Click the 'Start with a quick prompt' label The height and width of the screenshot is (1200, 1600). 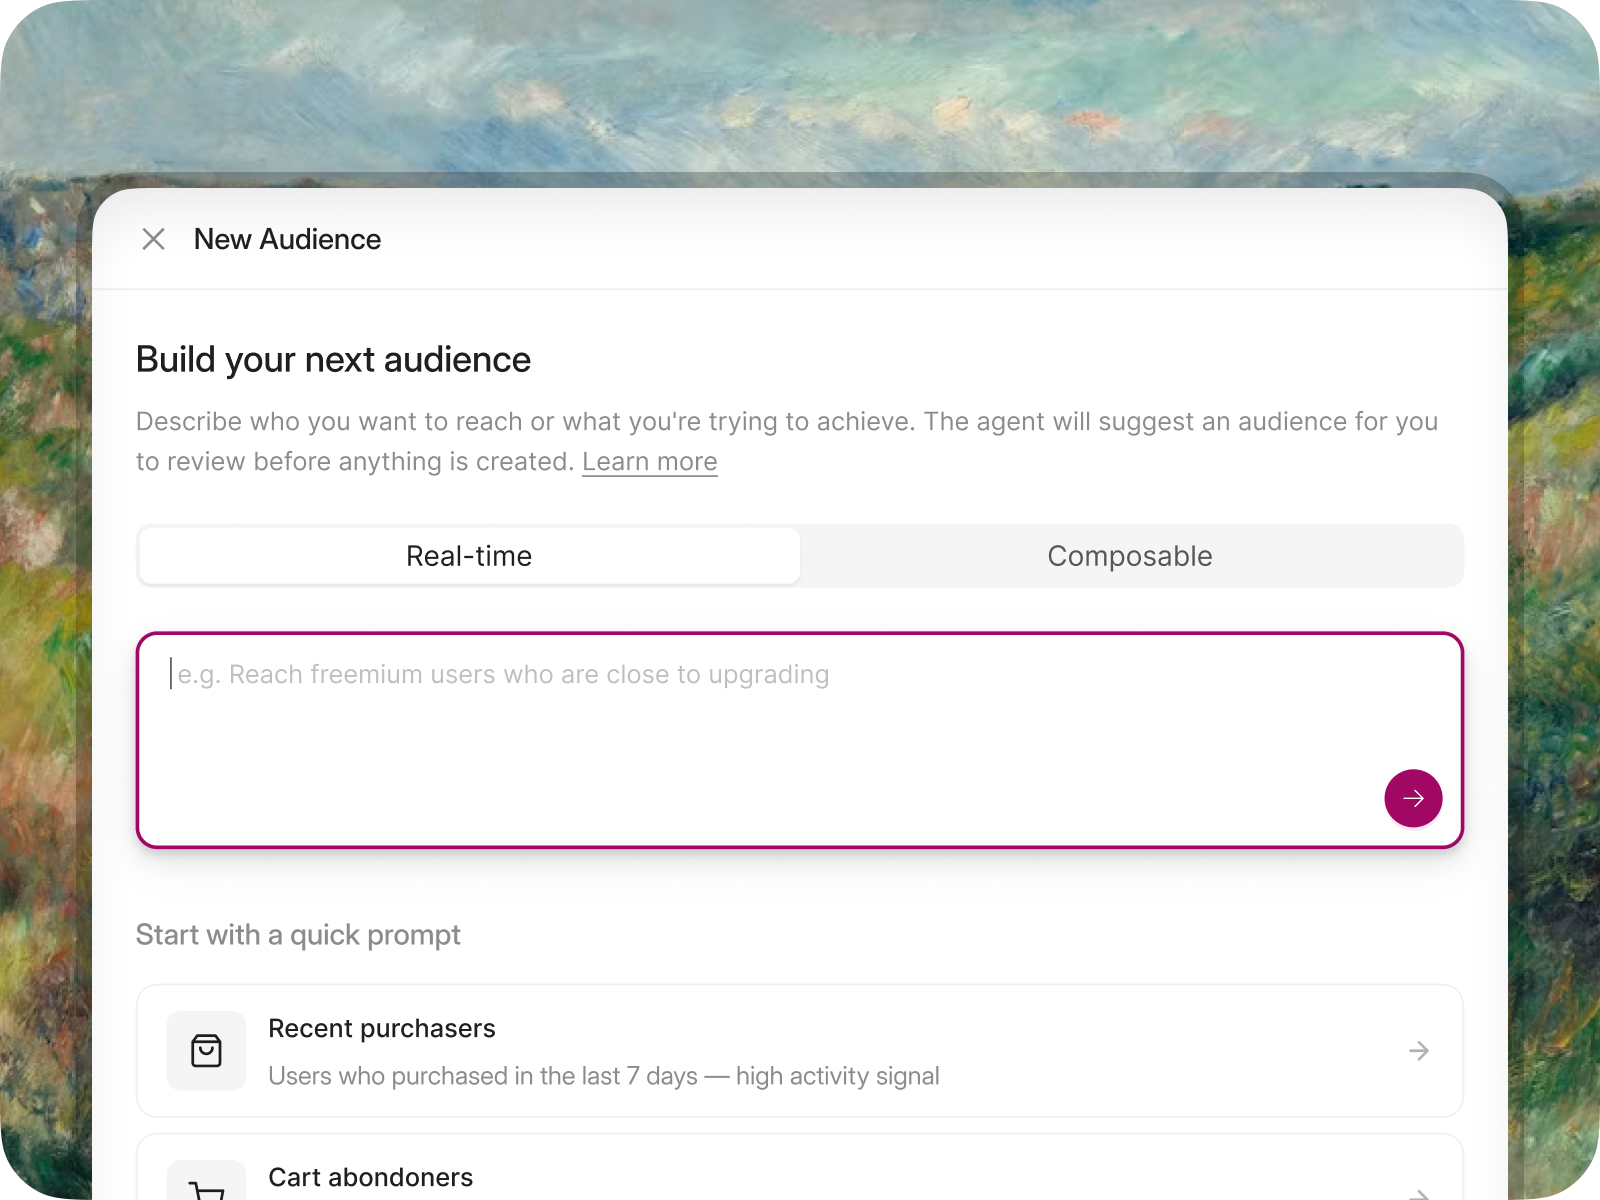[x=298, y=935]
